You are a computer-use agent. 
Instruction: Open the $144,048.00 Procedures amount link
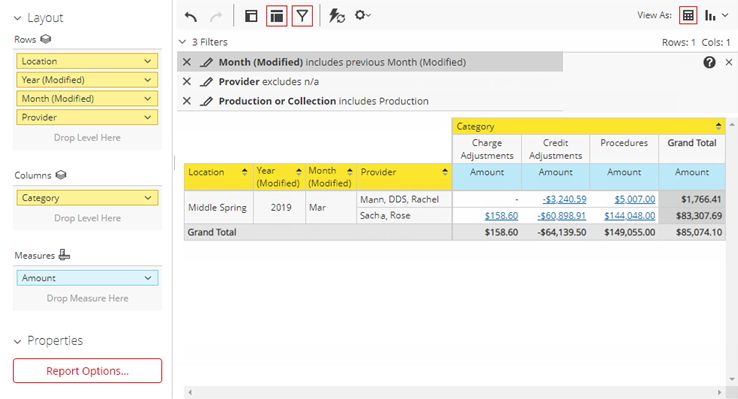[x=629, y=215]
